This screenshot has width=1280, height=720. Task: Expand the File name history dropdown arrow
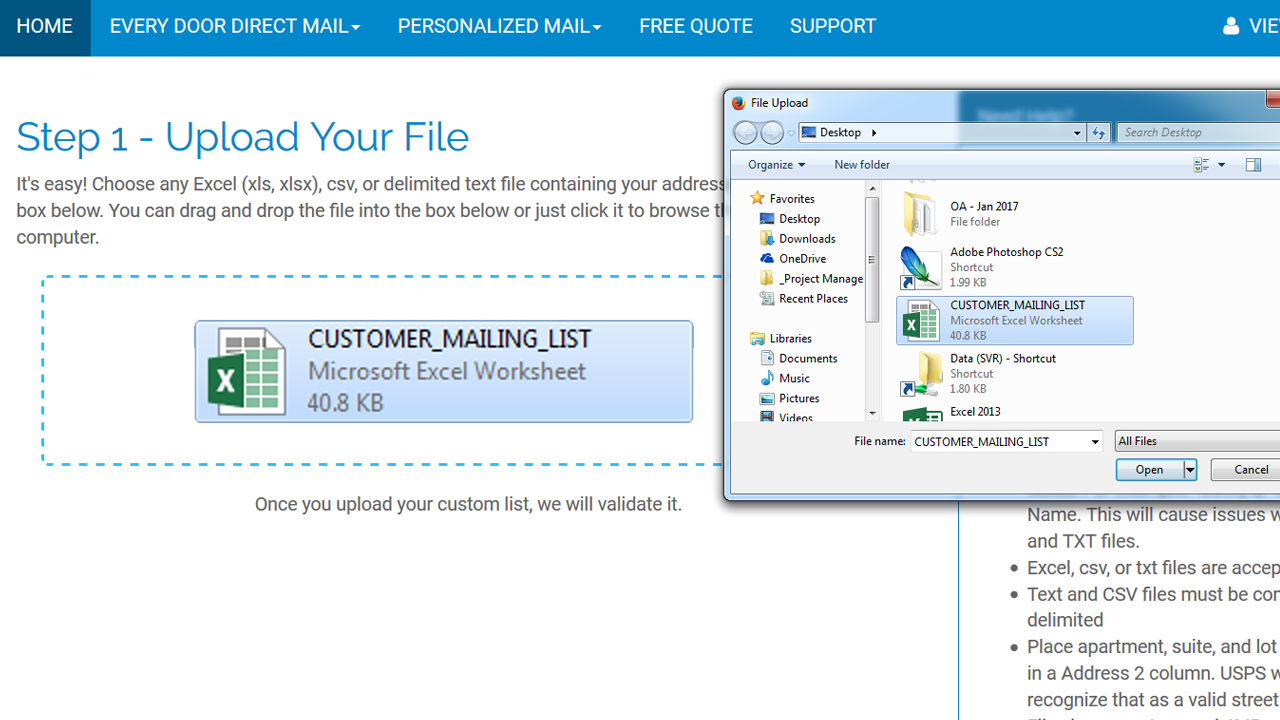click(1094, 442)
